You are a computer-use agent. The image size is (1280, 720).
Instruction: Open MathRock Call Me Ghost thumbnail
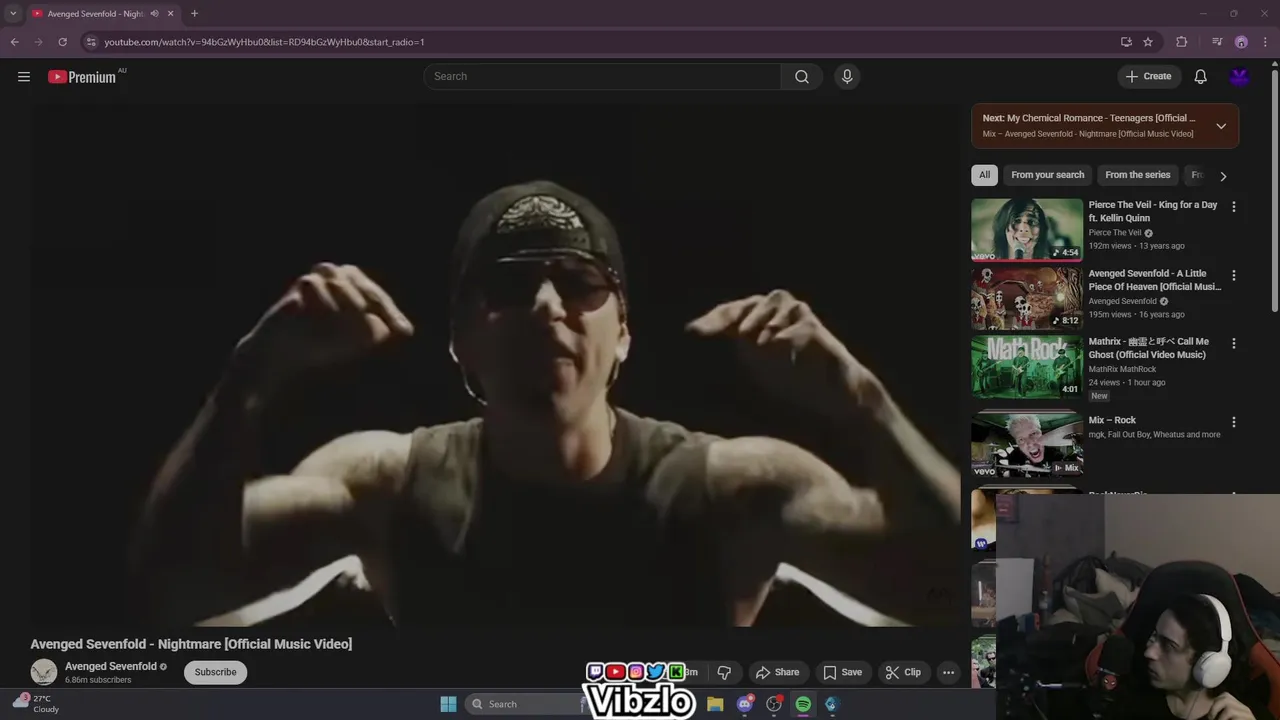coord(1027,366)
